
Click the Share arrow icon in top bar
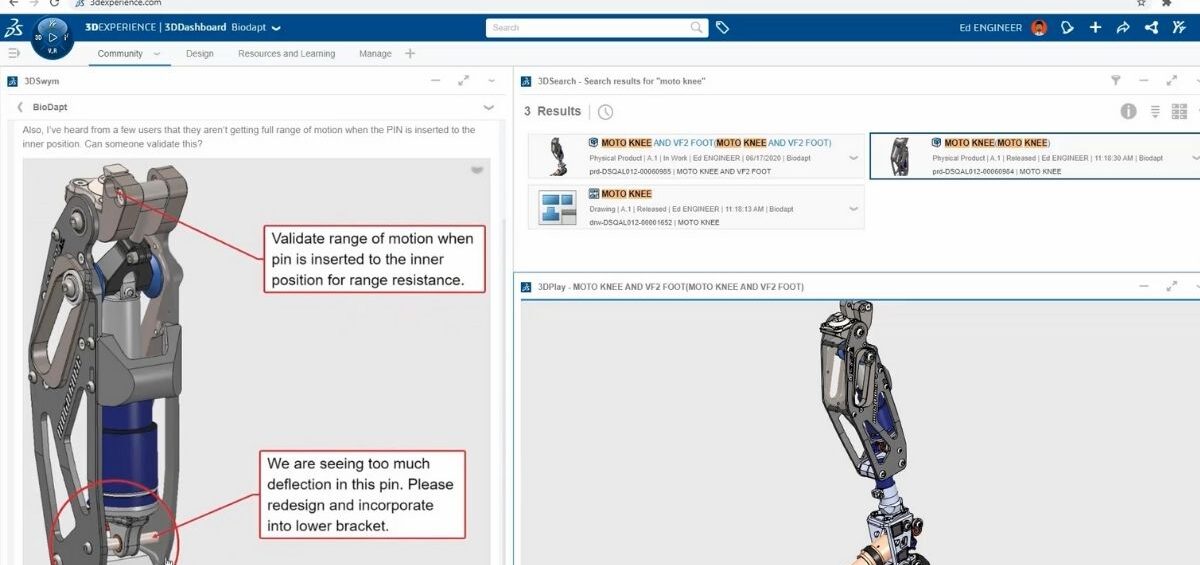[1123, 28]
